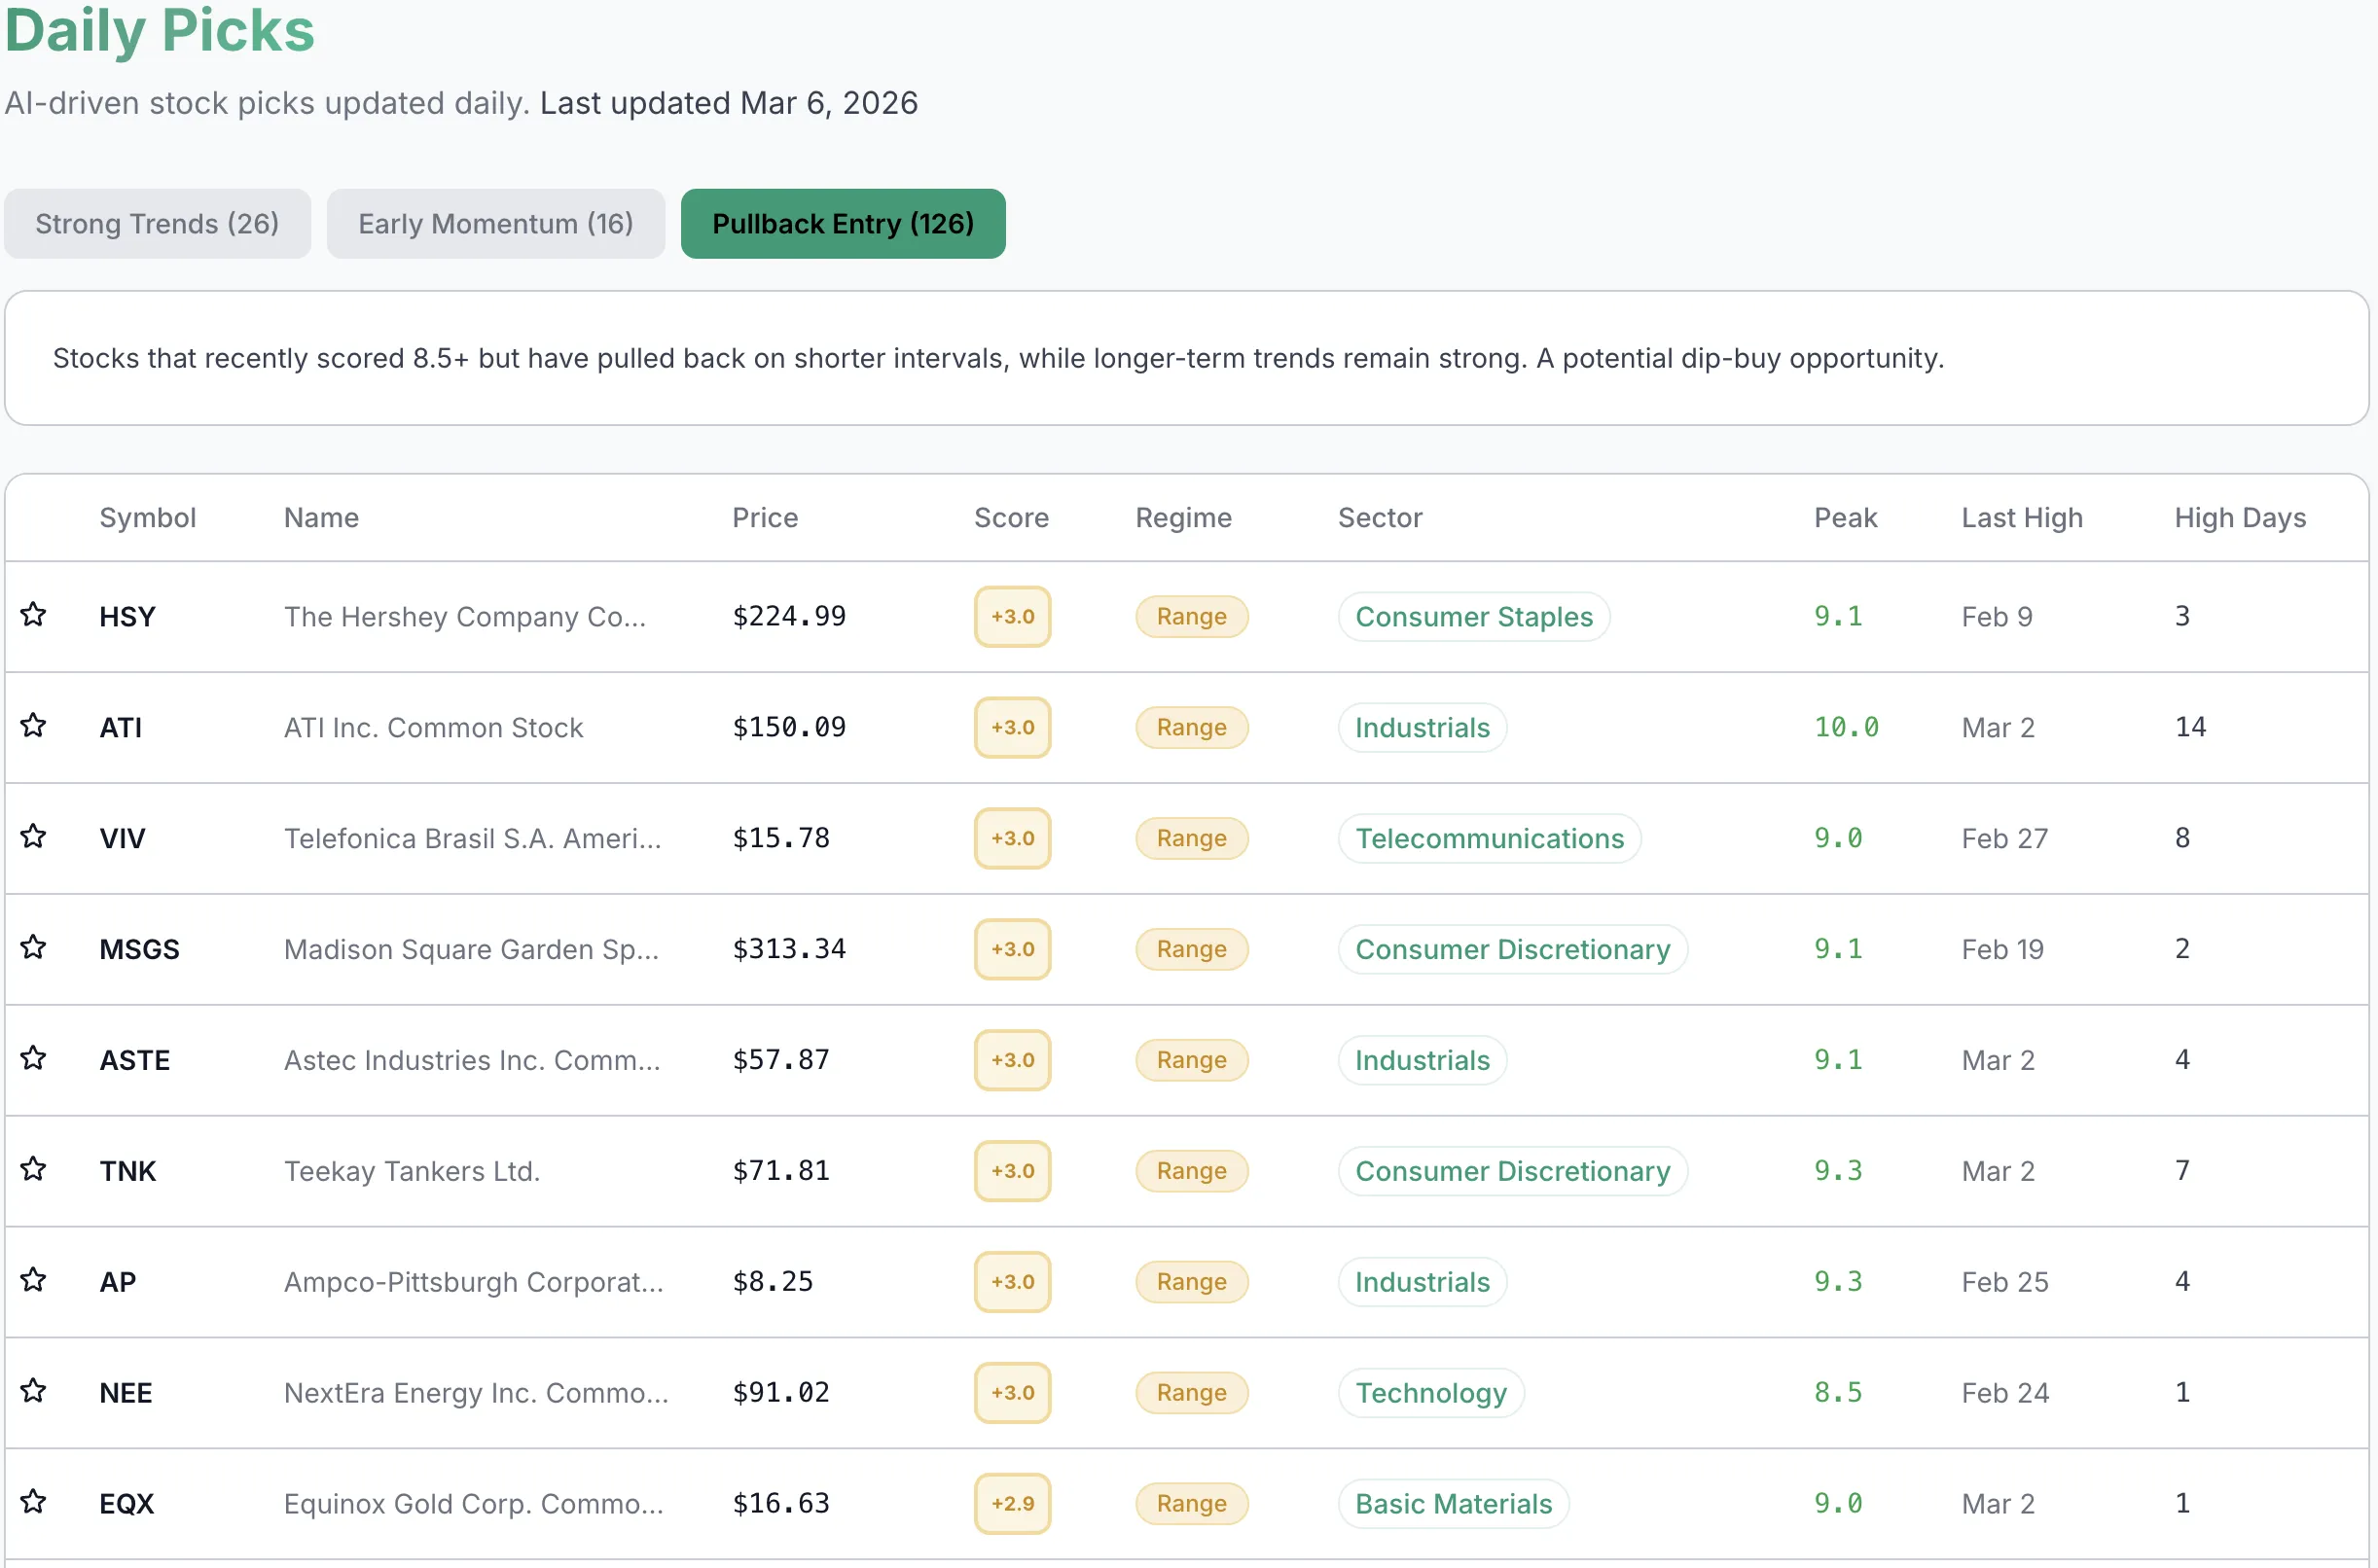
Task: Click "ATI Inc. Common Stock" name
Action: click(x=434, y=728)
